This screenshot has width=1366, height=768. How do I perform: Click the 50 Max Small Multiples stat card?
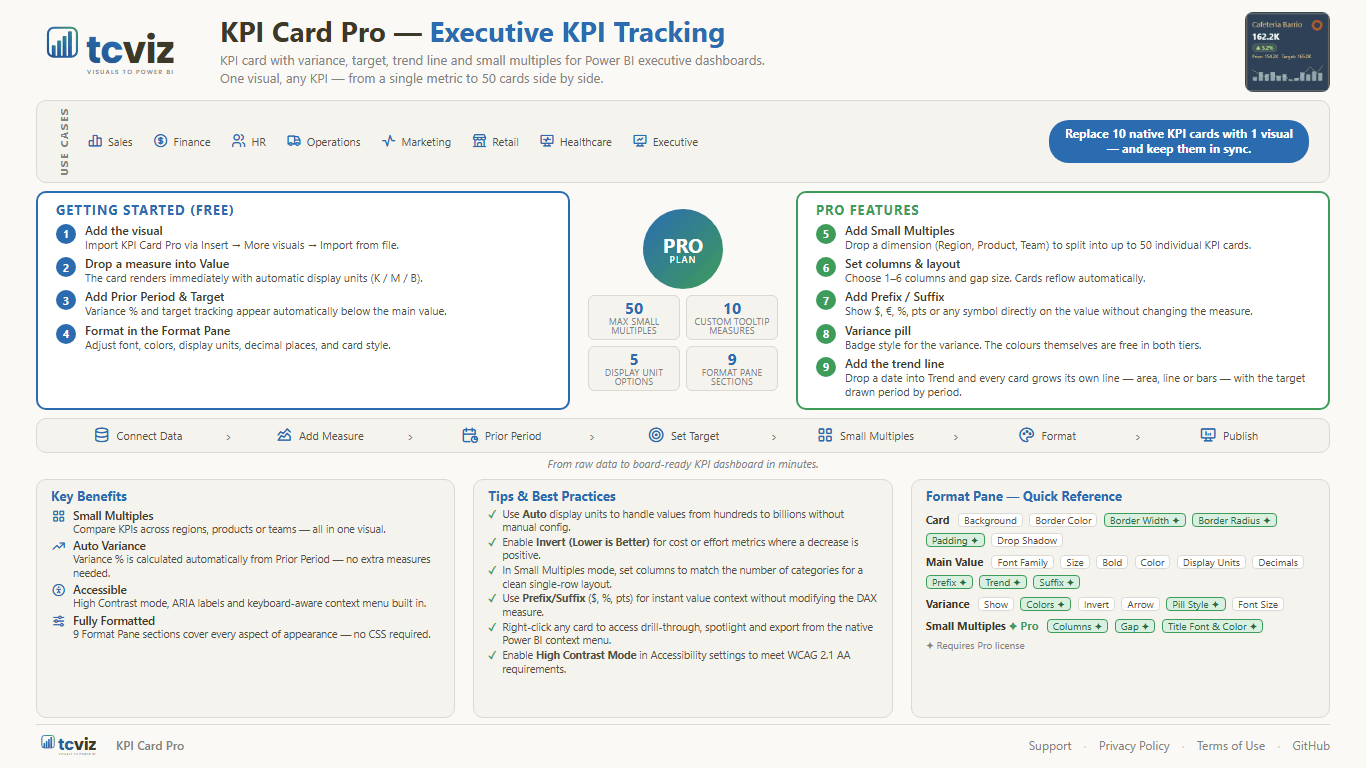click(x=634, y=317)
